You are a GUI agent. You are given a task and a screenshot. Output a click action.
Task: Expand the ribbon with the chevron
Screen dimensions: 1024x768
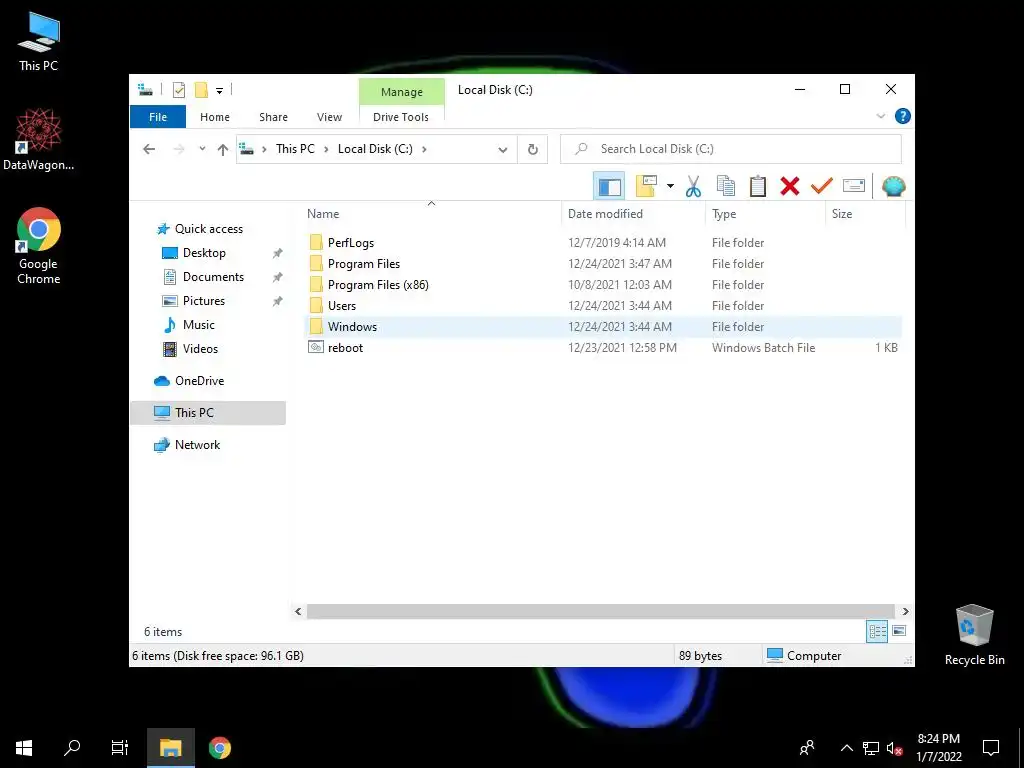(880, 116)
